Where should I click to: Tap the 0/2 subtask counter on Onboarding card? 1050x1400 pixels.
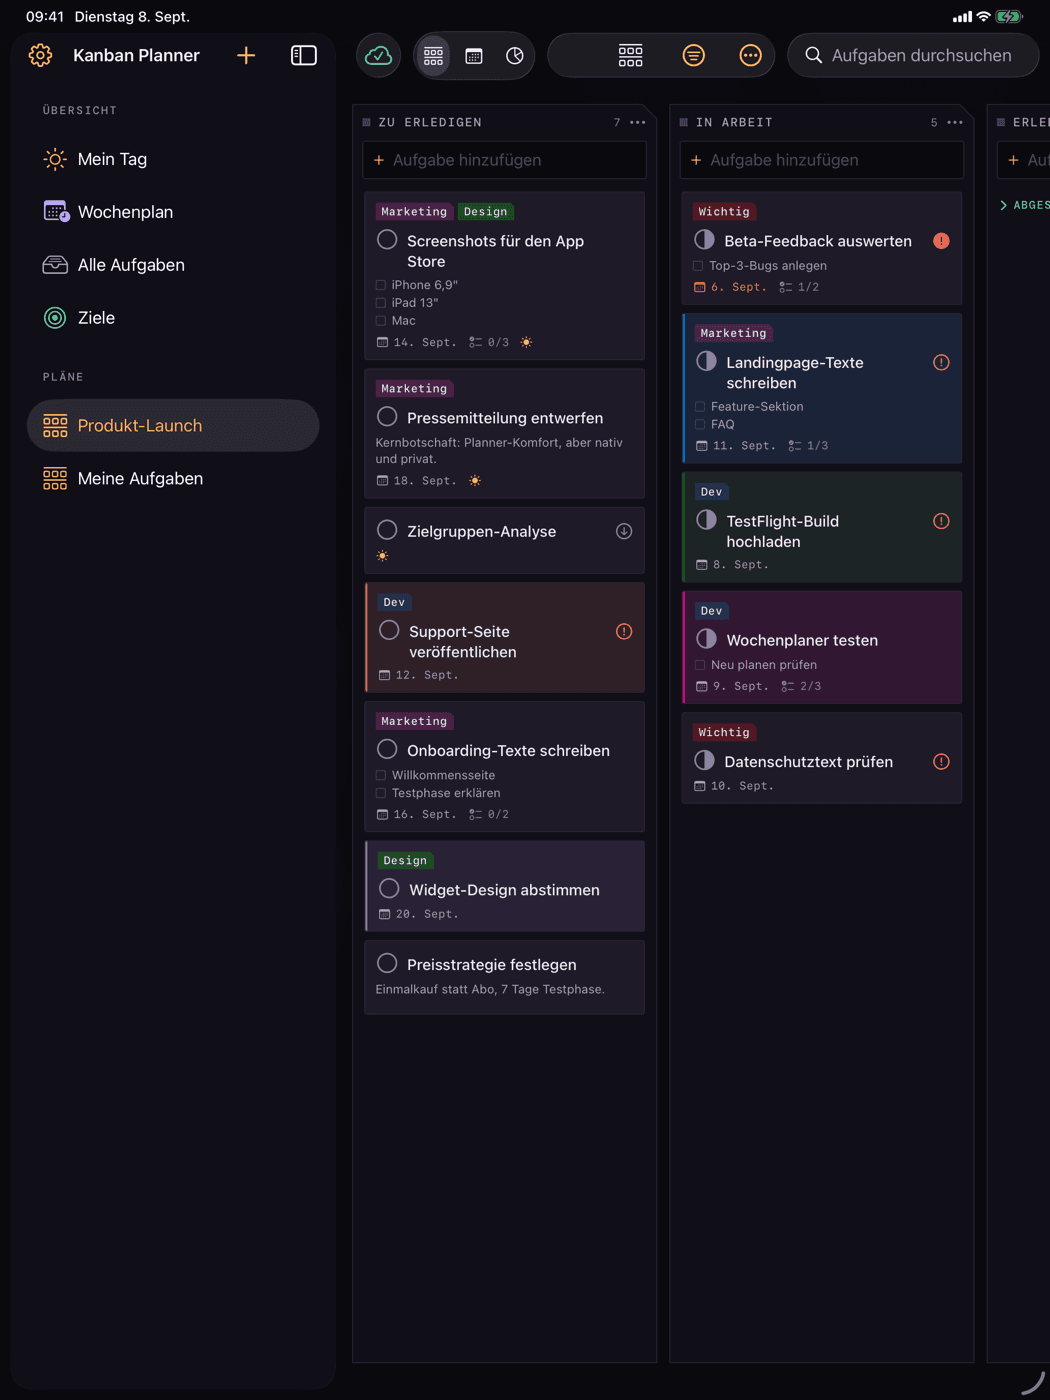coord(489,815)
